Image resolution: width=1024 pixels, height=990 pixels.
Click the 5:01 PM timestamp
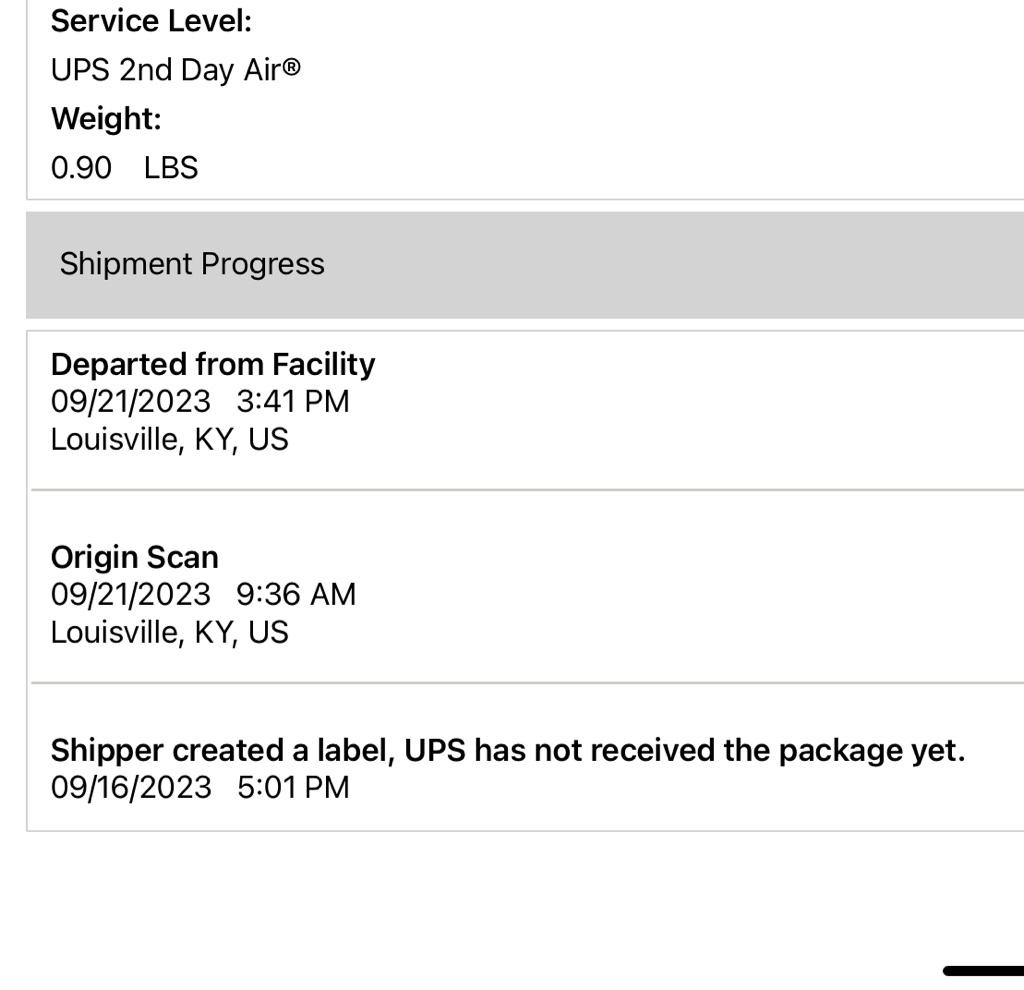tap(293, 788)
